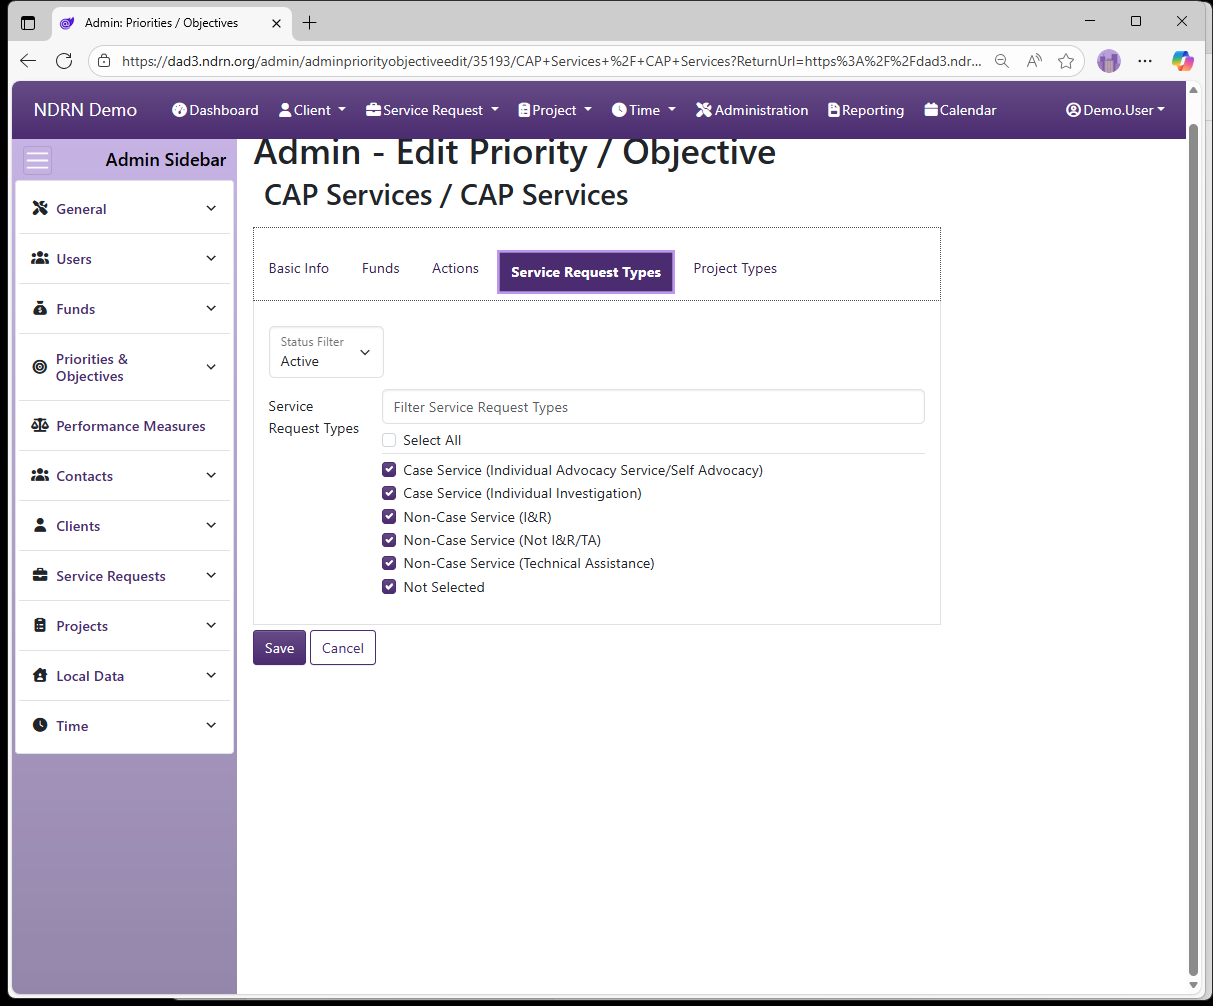
Task: Uncheck Non-Case Service (Not I&R/TA)
Action: tap(389, 540)
